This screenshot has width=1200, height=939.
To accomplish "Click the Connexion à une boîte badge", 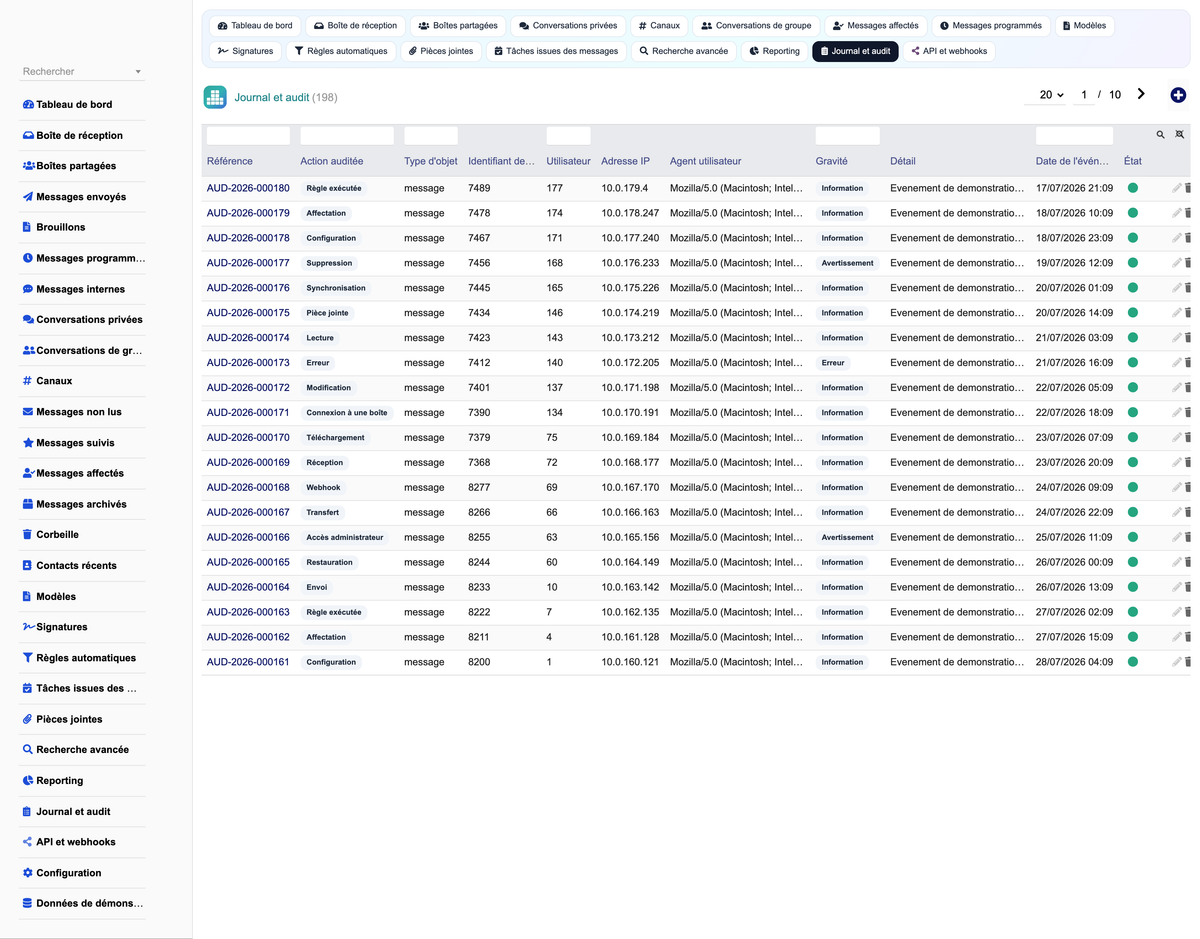I will pos(347,413).
